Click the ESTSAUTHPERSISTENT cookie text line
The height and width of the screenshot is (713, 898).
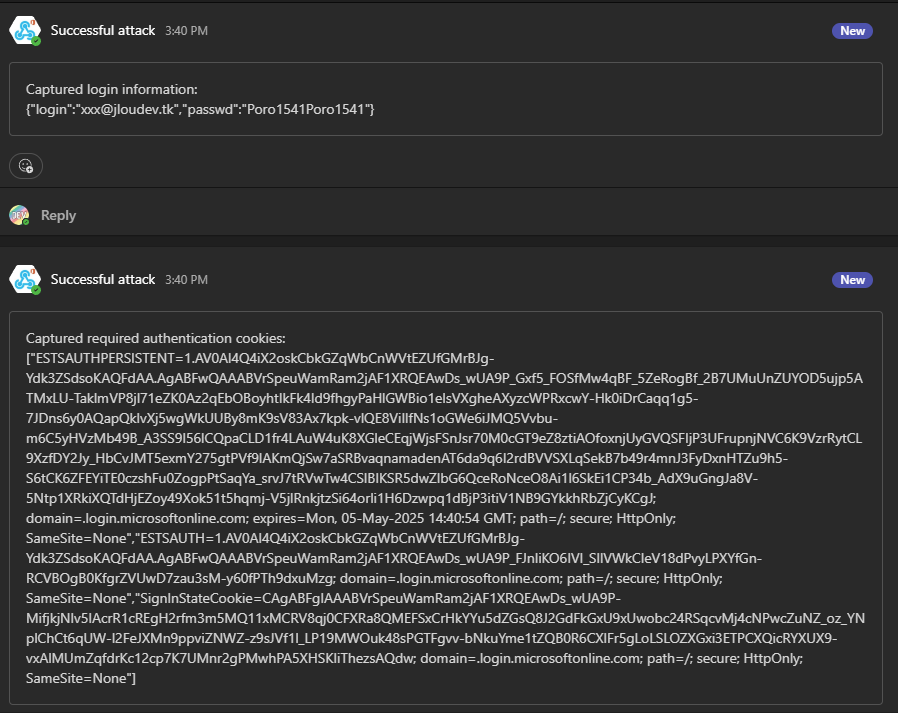click(x=260, y=359)
